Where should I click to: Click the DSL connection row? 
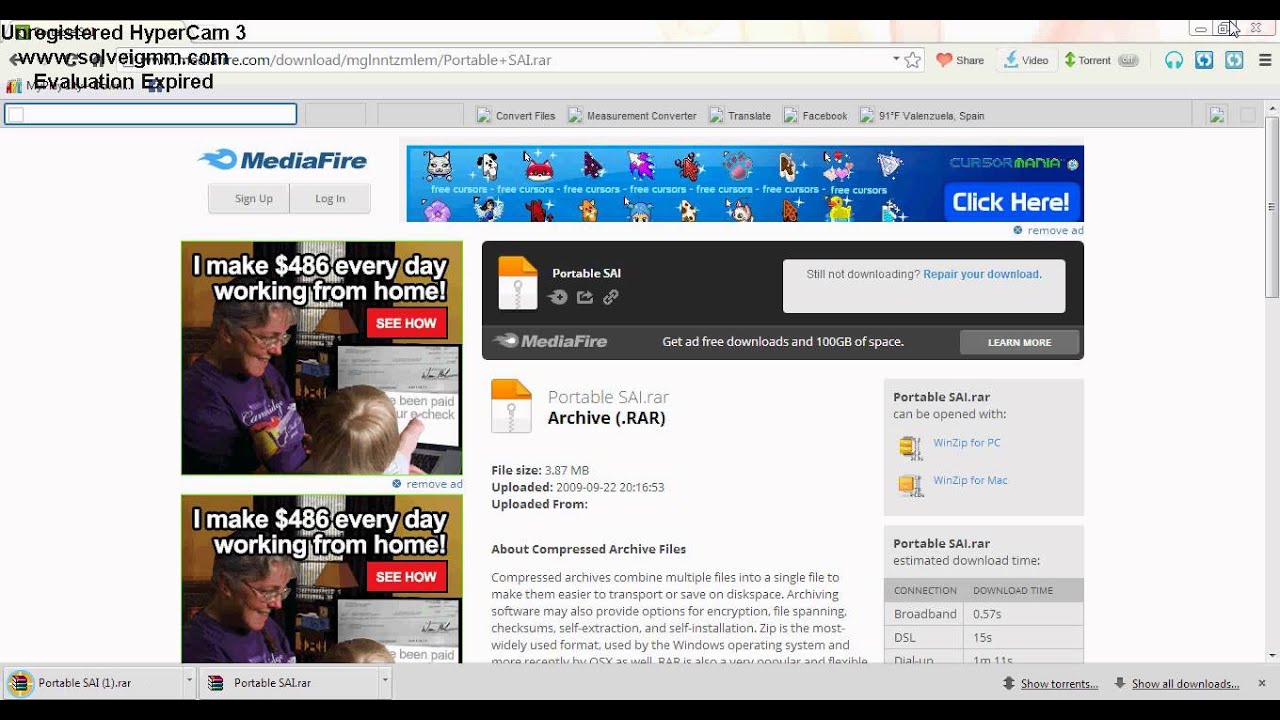click(984, 638)
